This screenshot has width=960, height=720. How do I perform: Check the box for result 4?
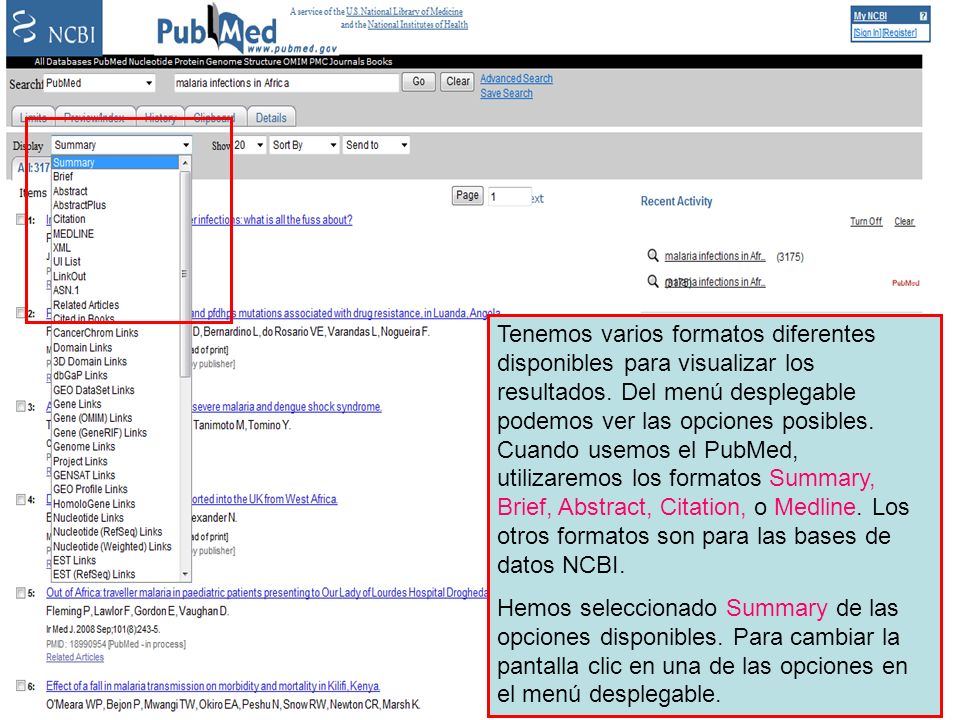click(21, 499)
